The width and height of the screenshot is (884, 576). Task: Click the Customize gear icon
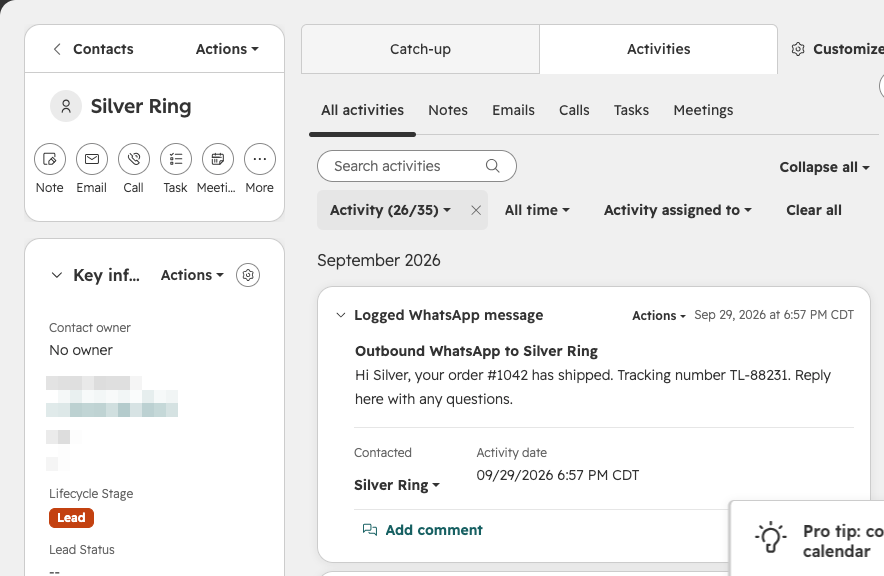pos(798,49)
